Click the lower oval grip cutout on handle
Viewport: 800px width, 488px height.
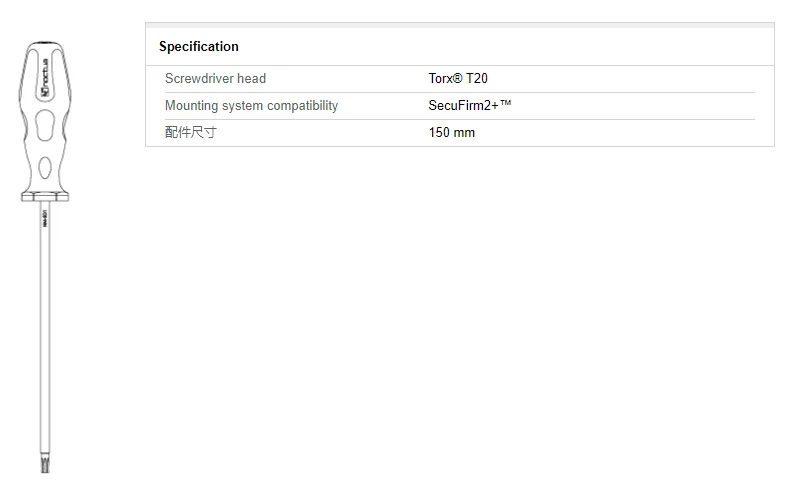(45, 167)
